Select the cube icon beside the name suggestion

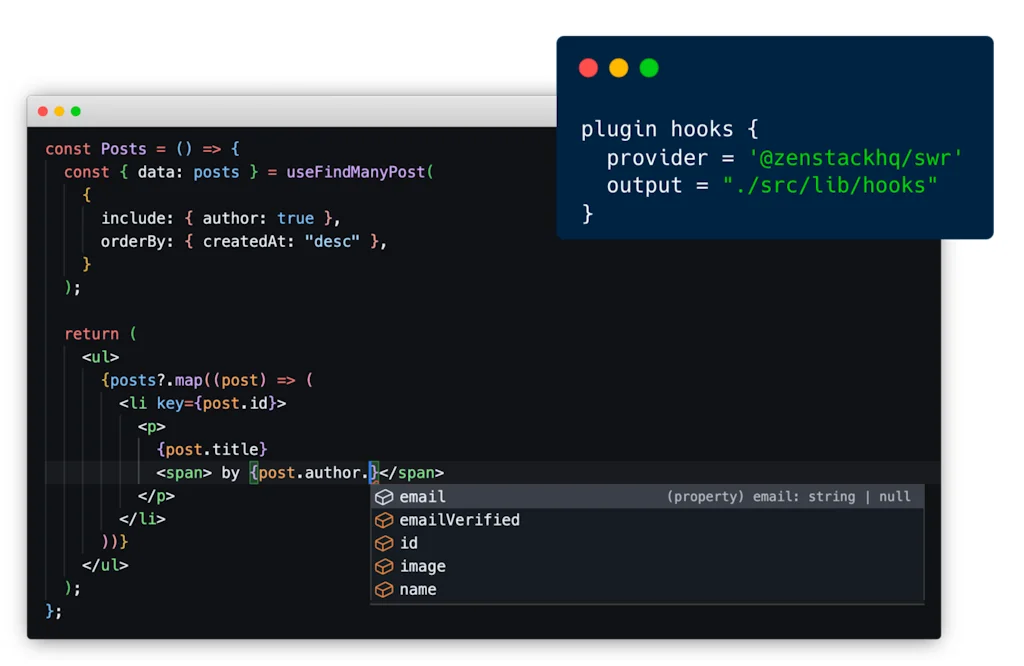coord(385,589)
